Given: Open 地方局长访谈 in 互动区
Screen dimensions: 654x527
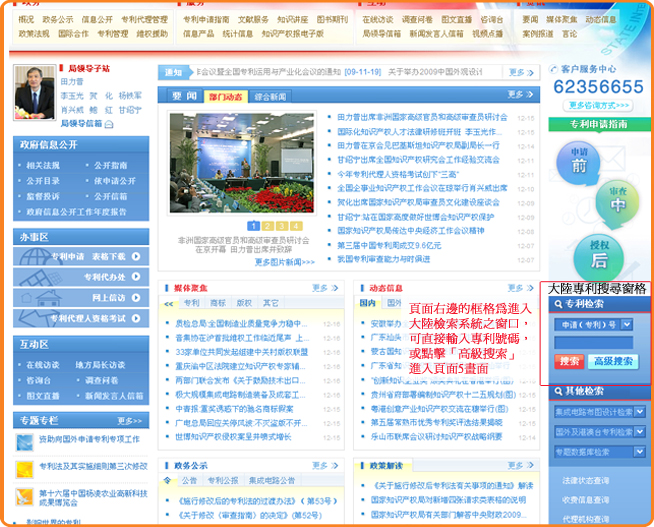Looking at the screenshot, I should tap(100, 365).
